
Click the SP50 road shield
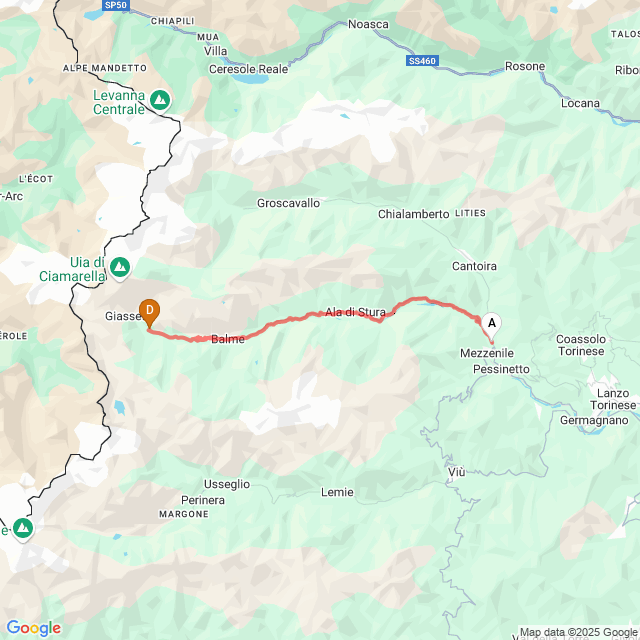tap(116, 5)
